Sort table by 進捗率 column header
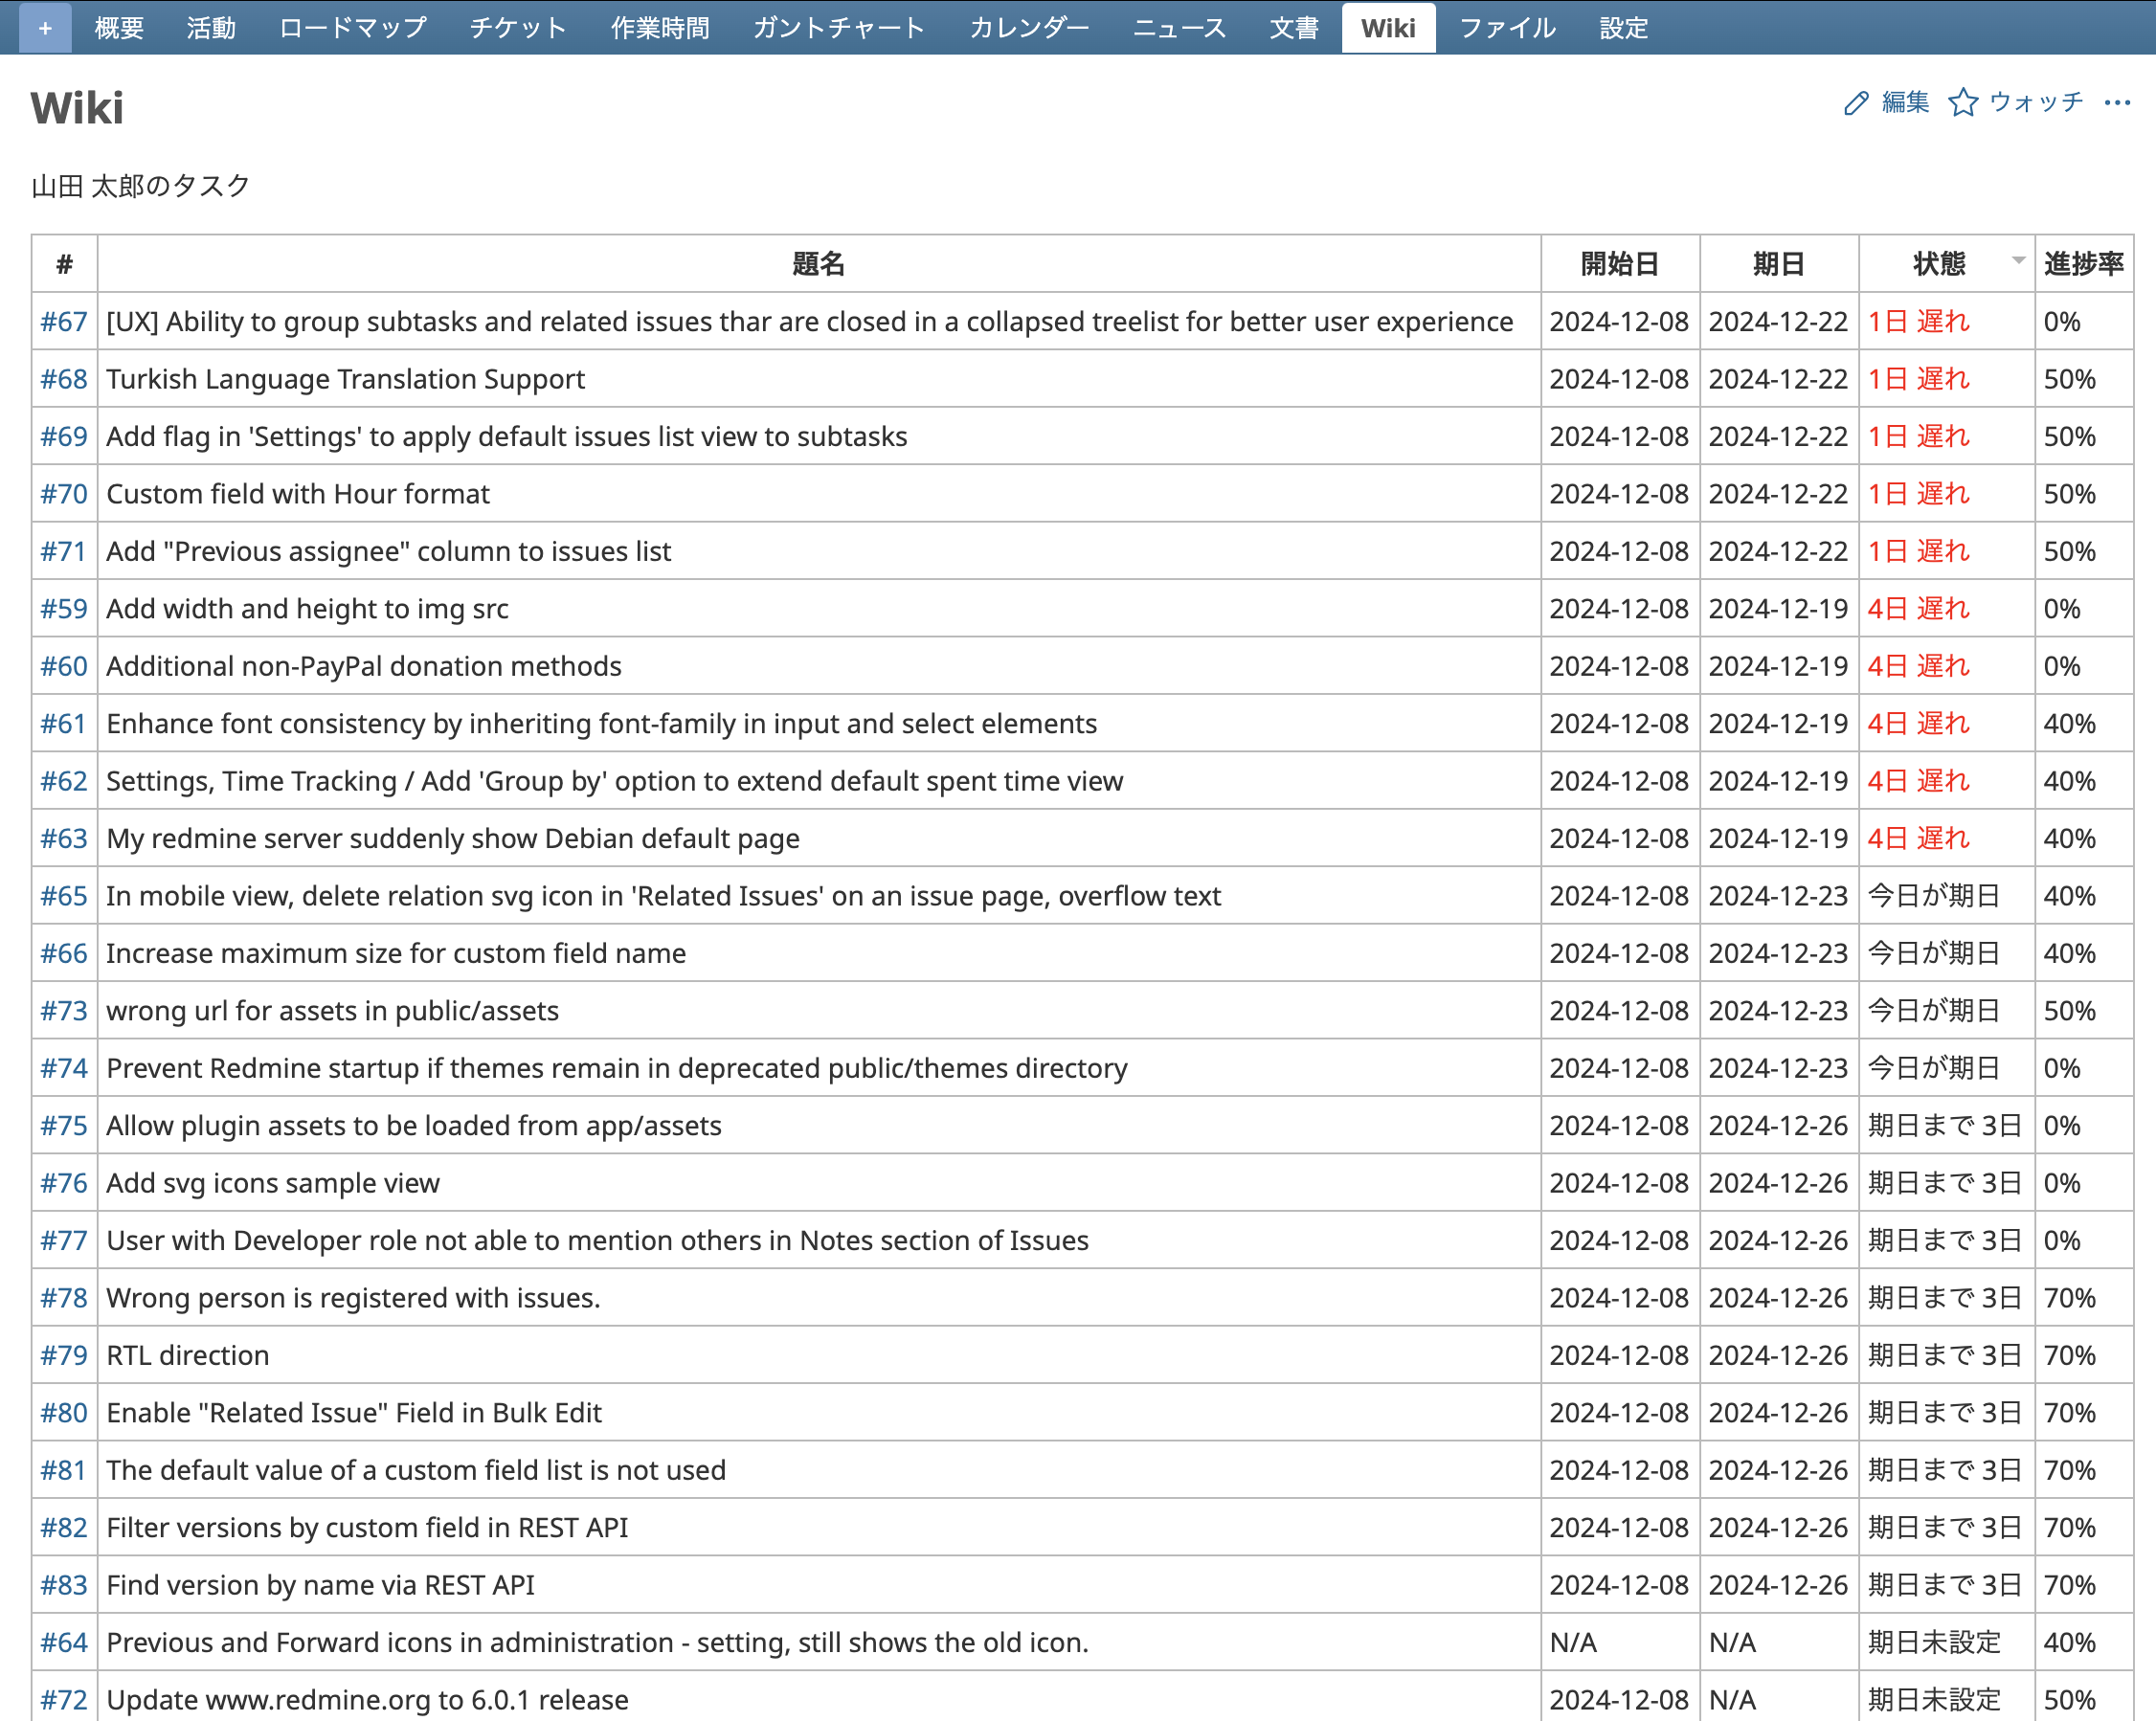 (x=2083, y=264)
